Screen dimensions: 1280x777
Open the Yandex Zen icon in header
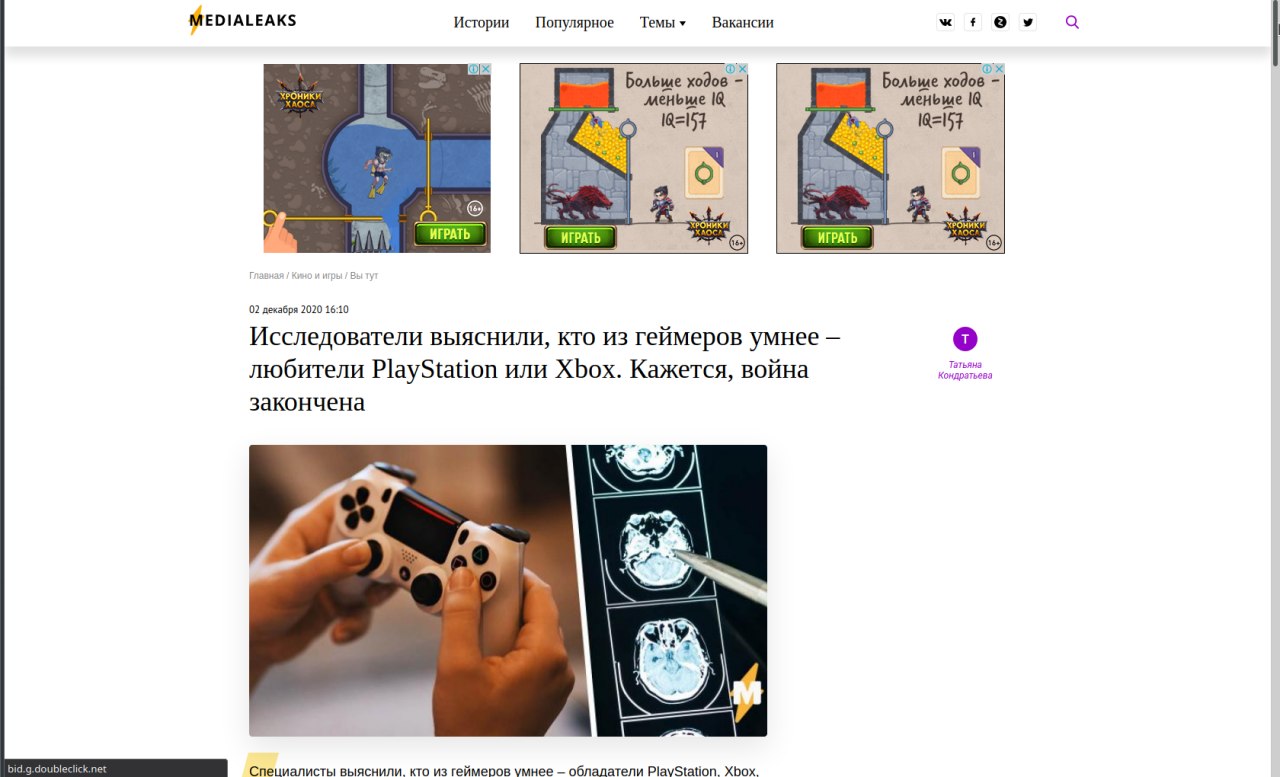[x=1000, y=22]
